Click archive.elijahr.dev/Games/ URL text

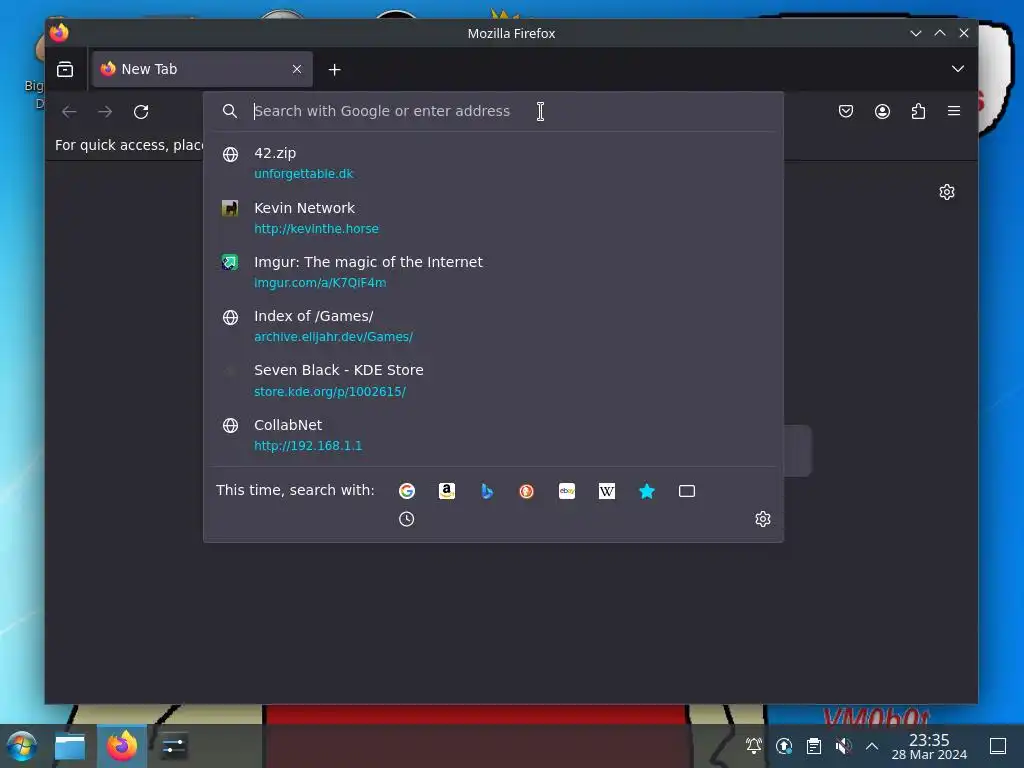click(333, 337)
